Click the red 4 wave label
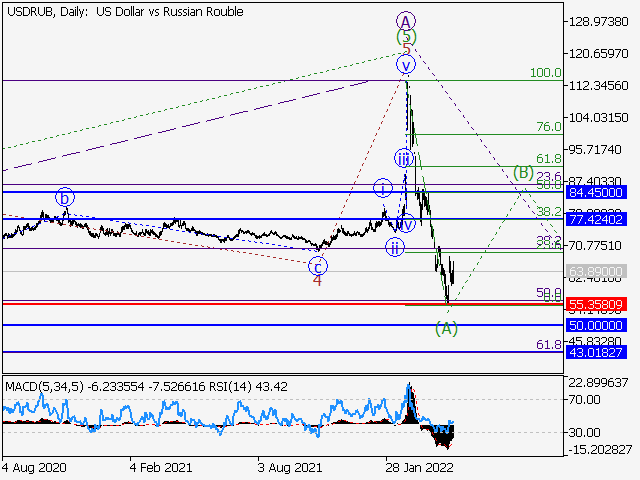Screen dimensions: 640x480 317,280
